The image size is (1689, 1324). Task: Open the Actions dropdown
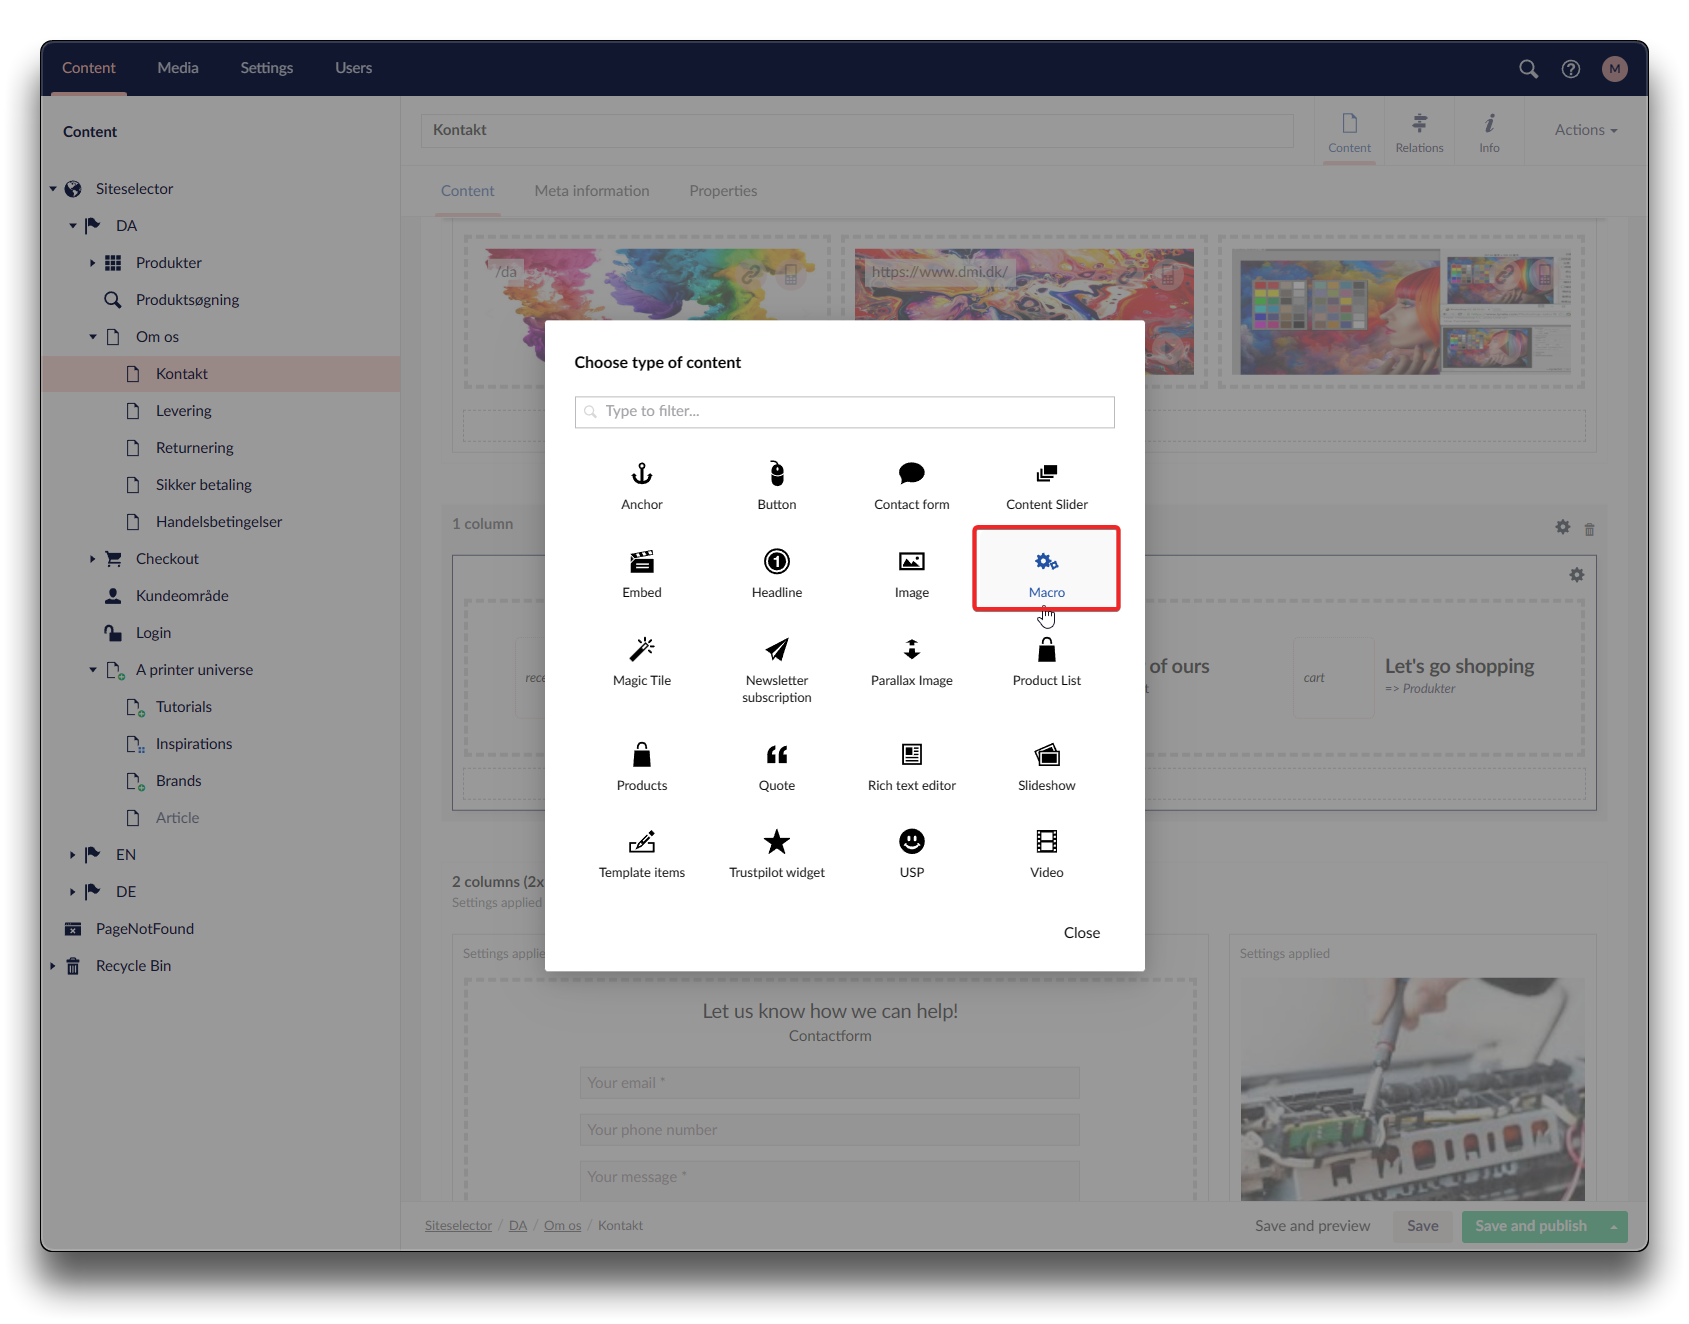point(1585,130)
